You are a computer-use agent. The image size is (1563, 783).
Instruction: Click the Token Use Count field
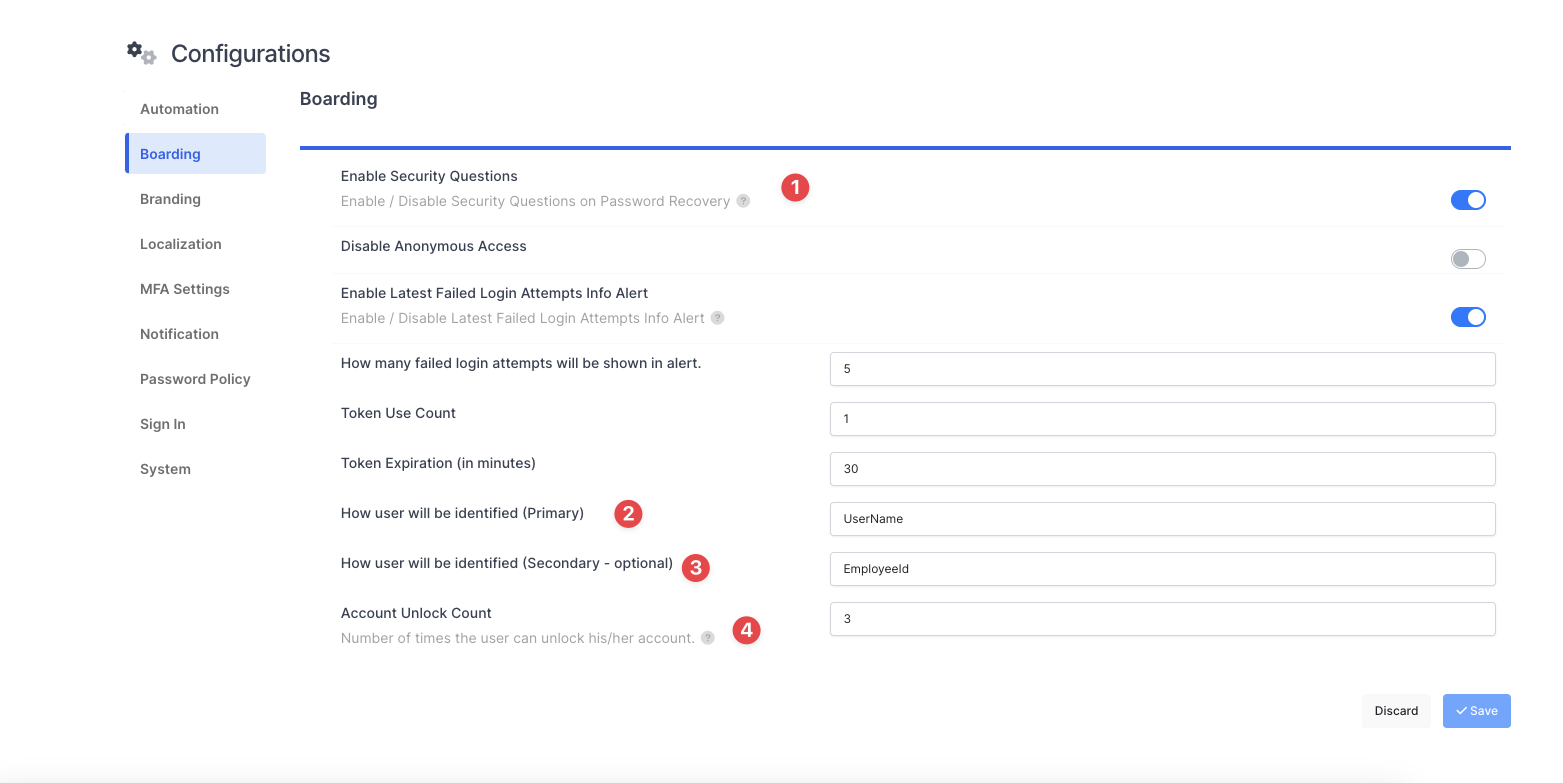tap(1162, 419)
